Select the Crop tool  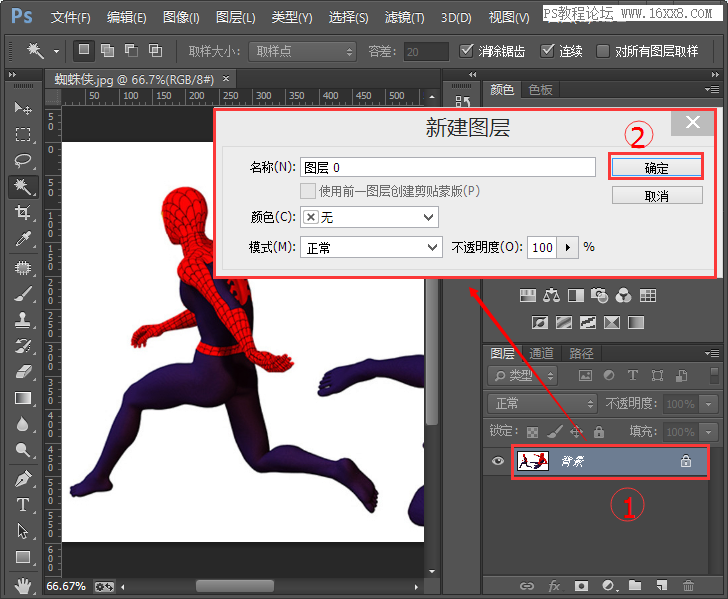pyautogui.click(x=22, y=213)
